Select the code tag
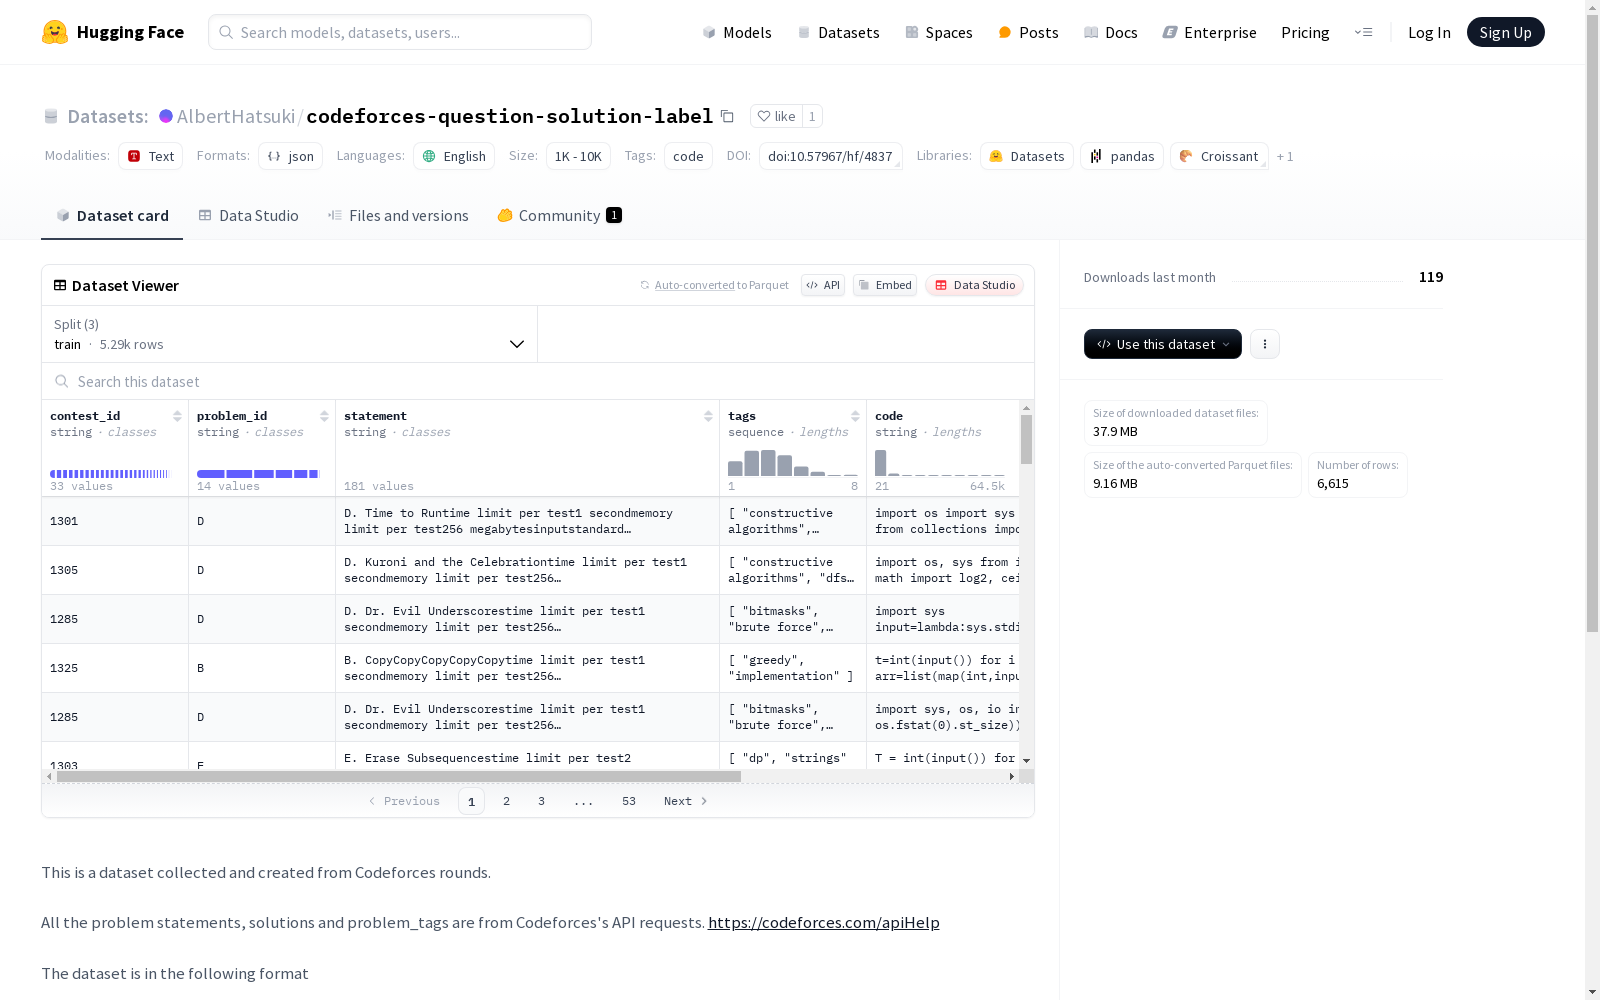This screenshot has height=1000, width=1600. tap(688, 156)
